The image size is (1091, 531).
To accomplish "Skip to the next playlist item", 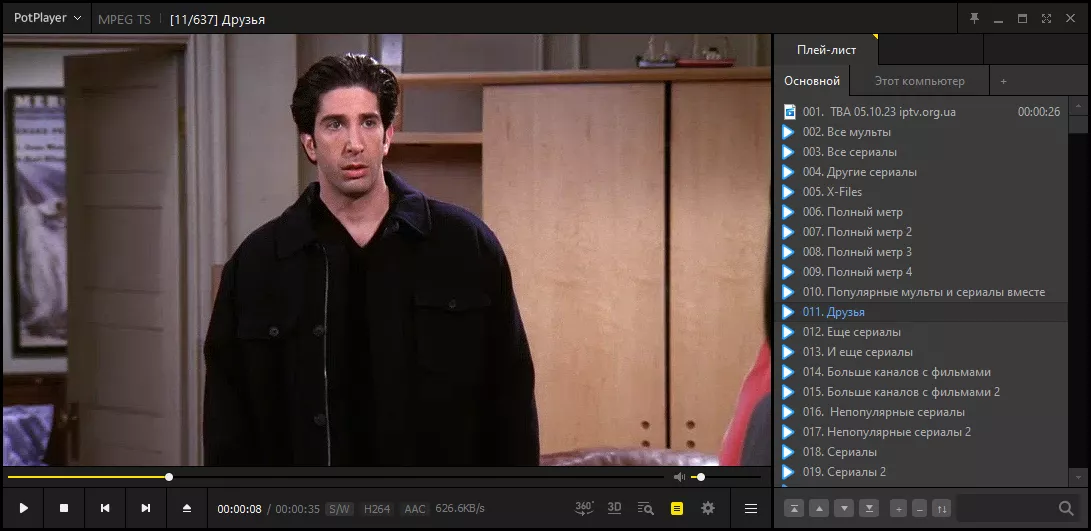I will (146, 508).
